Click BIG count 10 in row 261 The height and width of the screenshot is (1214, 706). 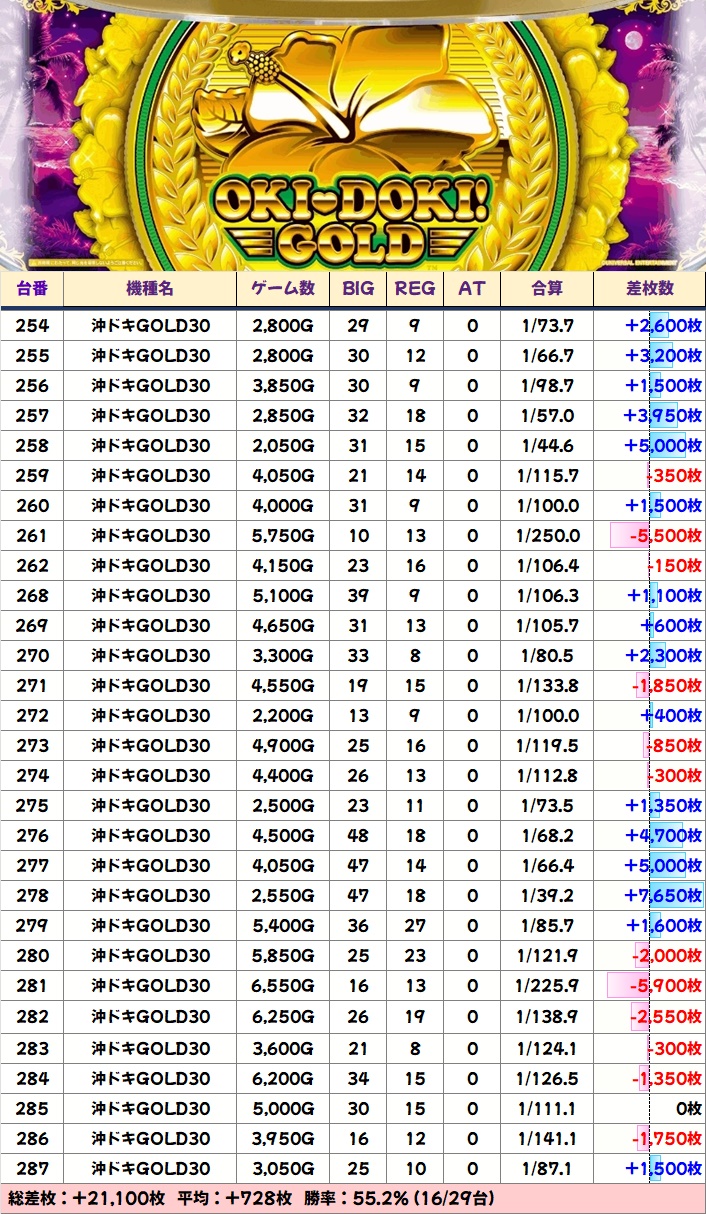358,536
